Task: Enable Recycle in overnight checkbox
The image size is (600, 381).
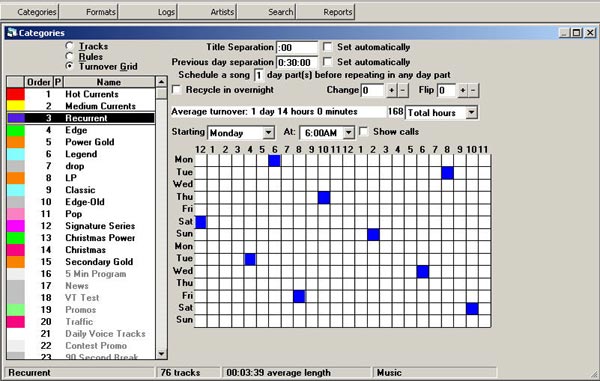Action: point(176,90)
